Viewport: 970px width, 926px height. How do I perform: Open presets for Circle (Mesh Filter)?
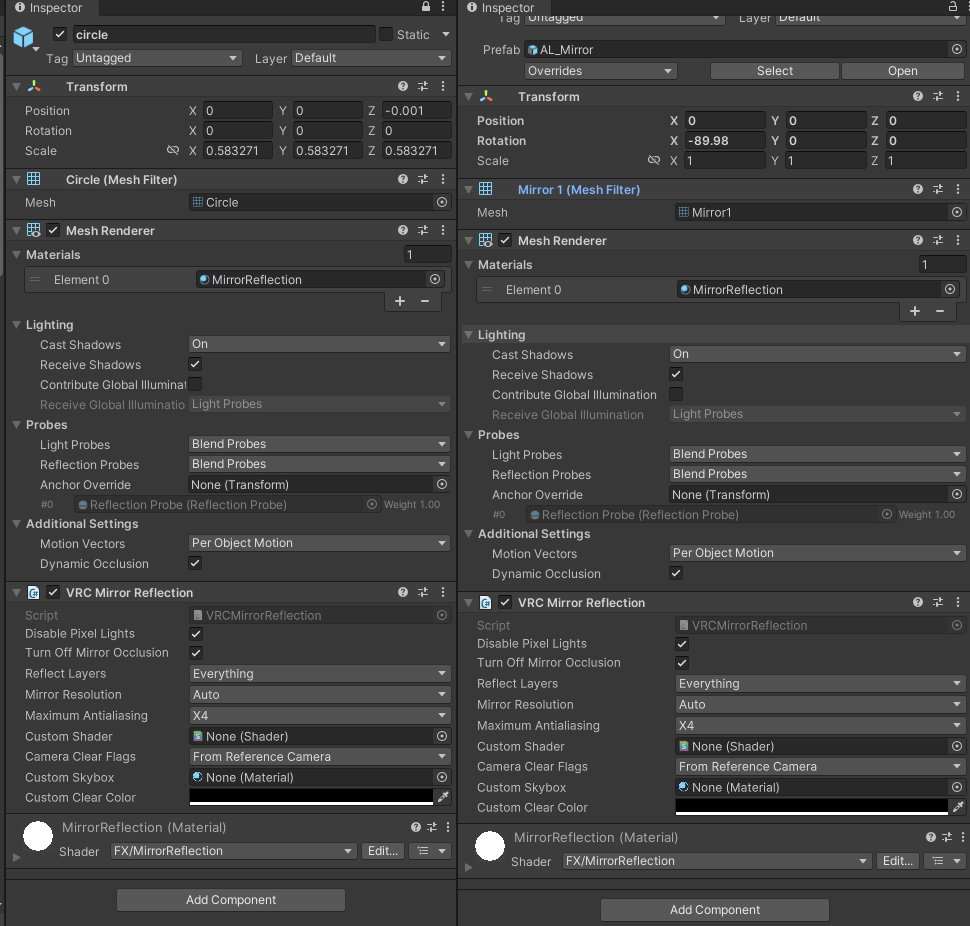coord(423,179)
